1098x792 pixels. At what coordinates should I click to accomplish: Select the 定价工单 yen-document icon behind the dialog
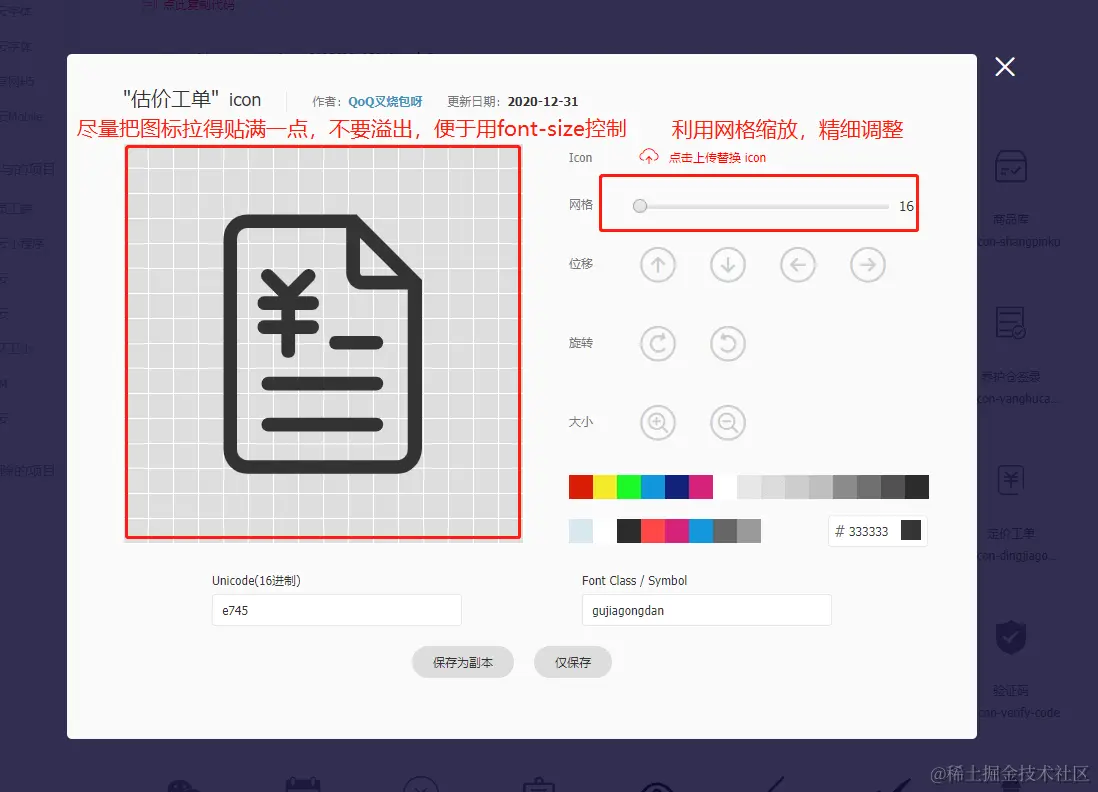(x=1010, y=480)
